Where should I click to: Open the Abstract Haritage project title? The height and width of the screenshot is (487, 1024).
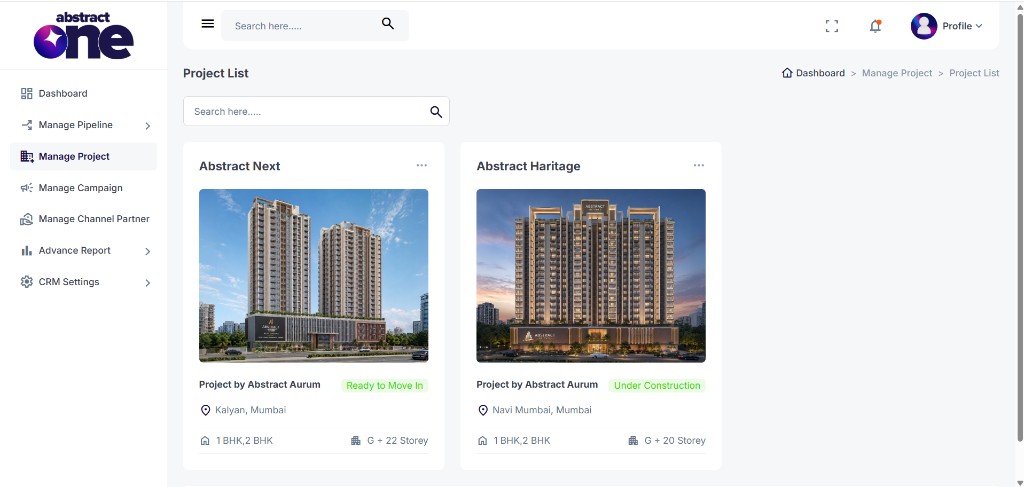coord(528,166)
